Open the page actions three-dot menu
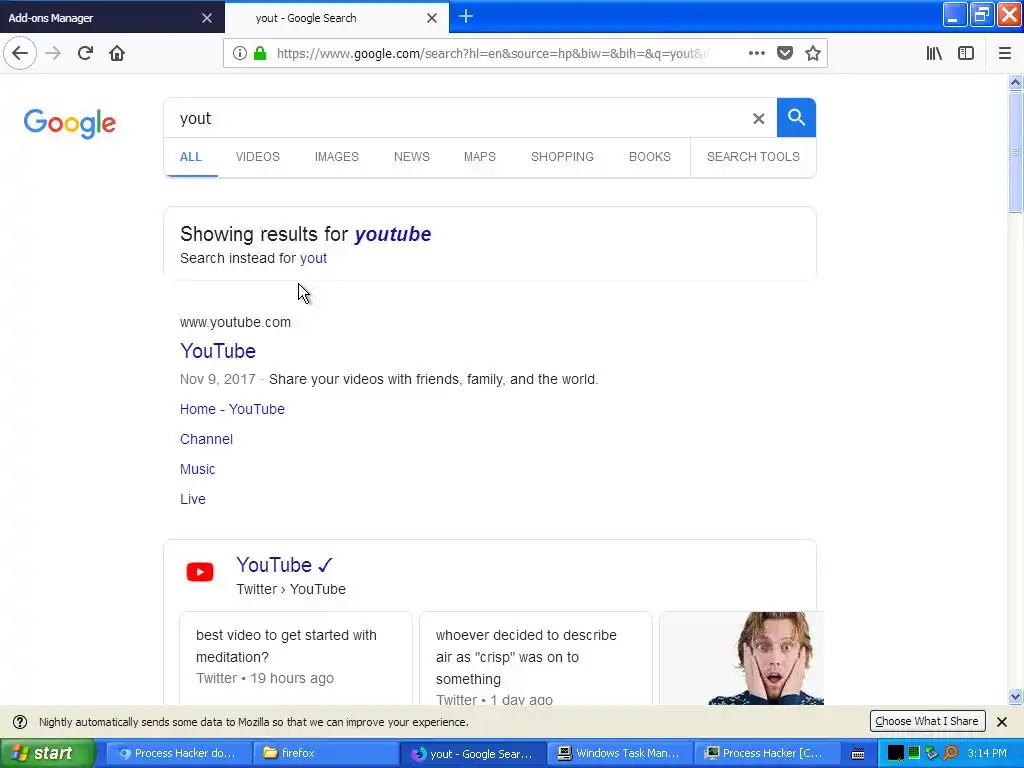 click(x=756, y=53)
